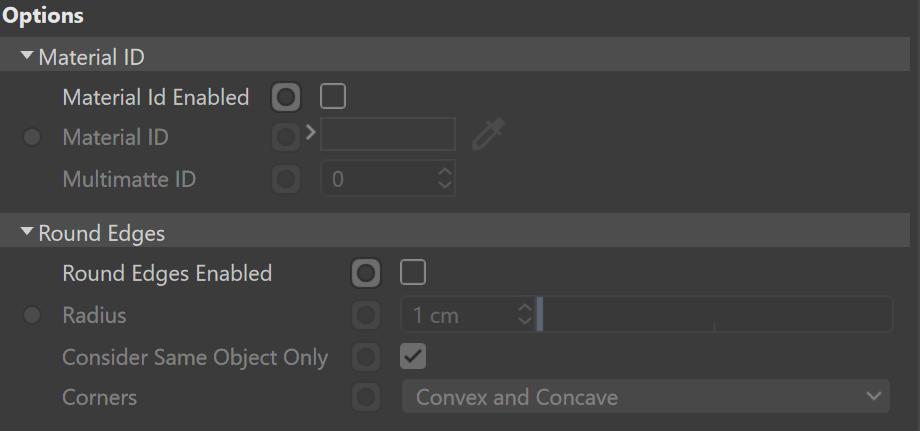
Task: Click animation dot left of Radius label
Action: click(32, 315)
